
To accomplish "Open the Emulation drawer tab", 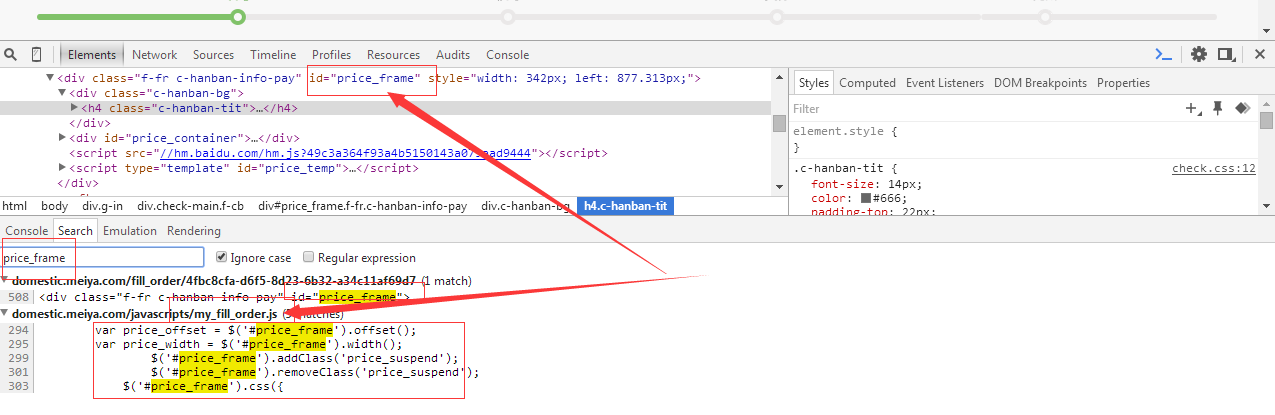I will (x=130, y=231).
